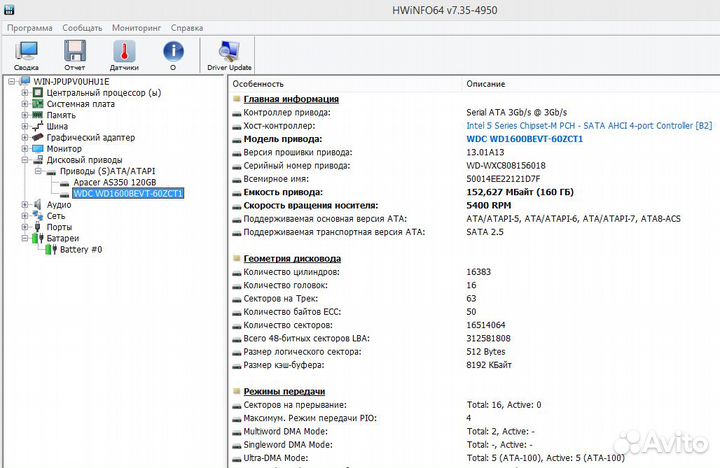The height and width of the screenshot is (468, 720).
Task: Click the battery icon beside Battery #0
Action: pos(51,249)
